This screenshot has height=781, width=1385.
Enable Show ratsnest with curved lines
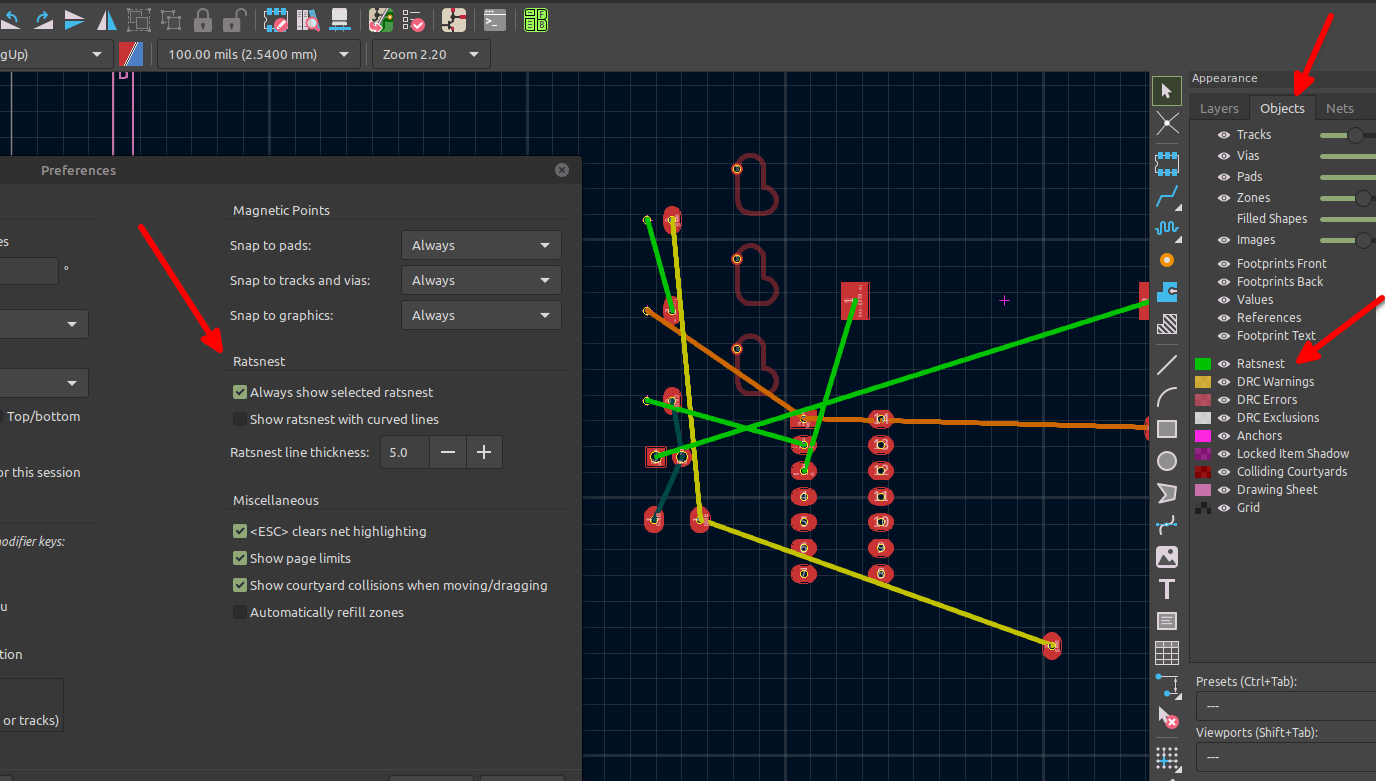coord(240,420)
